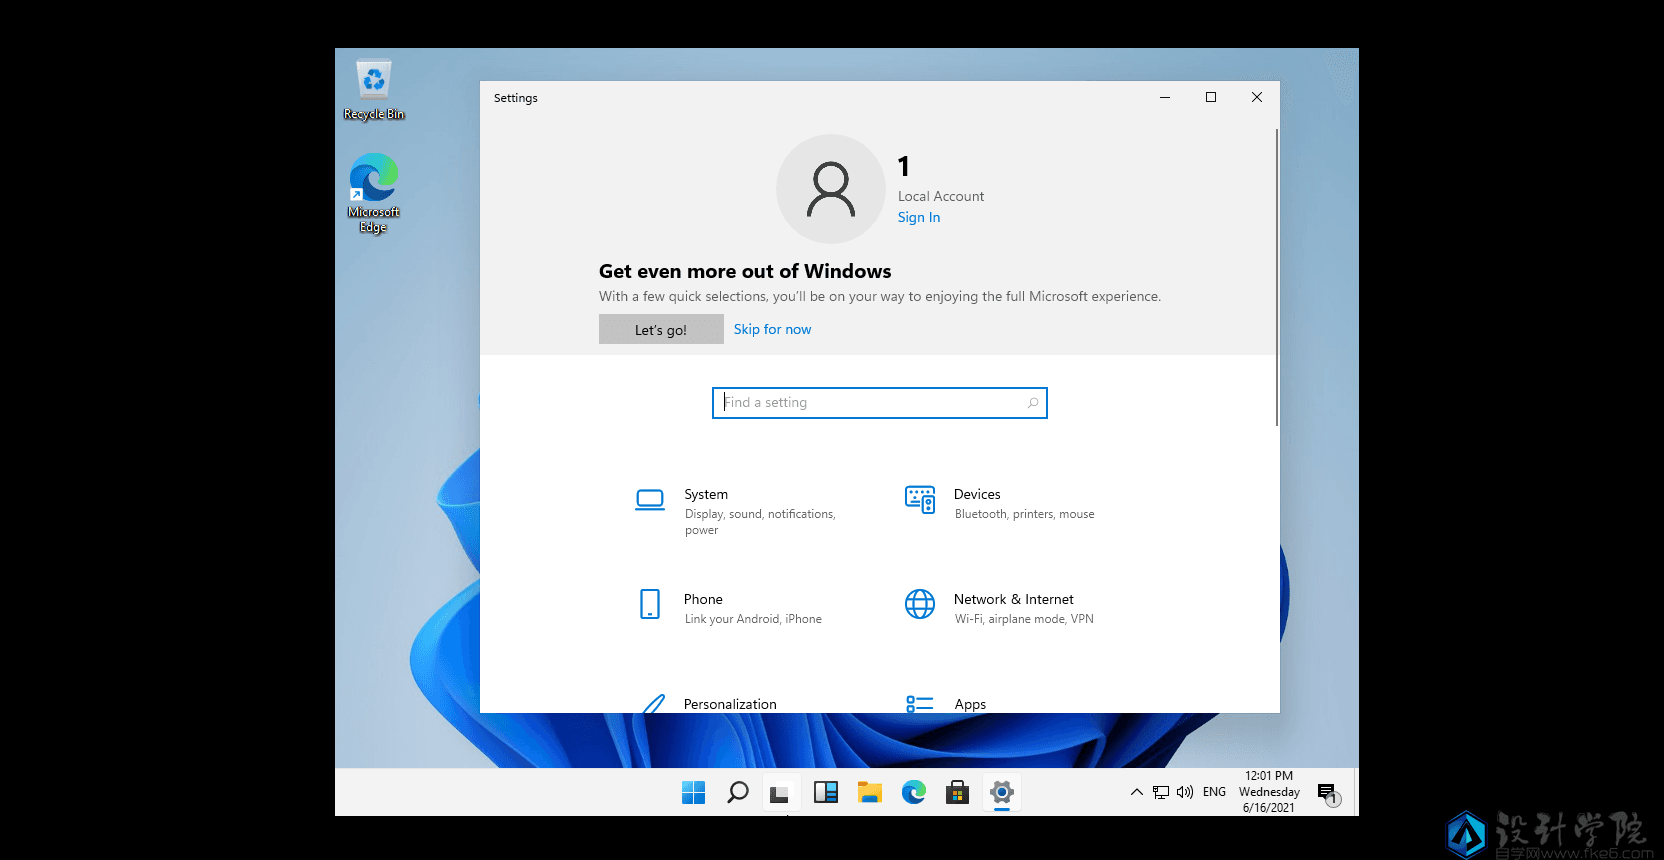Launch File Explorer from the taskbar
The height and width of the screenshot is (860, 1664).
[x=870, y=793]
